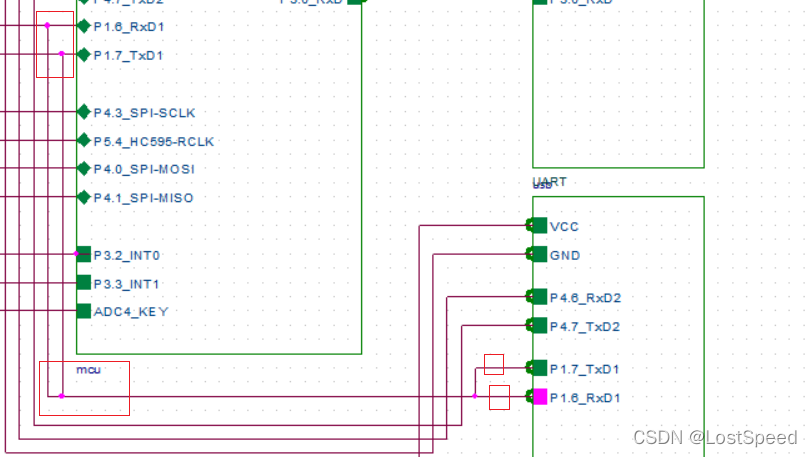This screenshot has width=812, height=457.
Task: Select the P3.3_INT1 square pin
Action: click(83, 282)
